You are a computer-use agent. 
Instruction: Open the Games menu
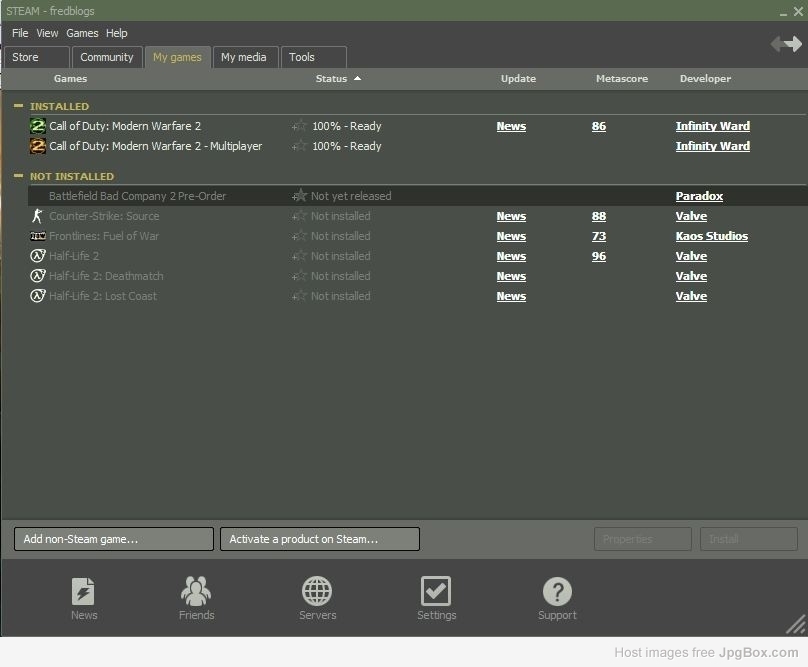click(x=82, y=33)
